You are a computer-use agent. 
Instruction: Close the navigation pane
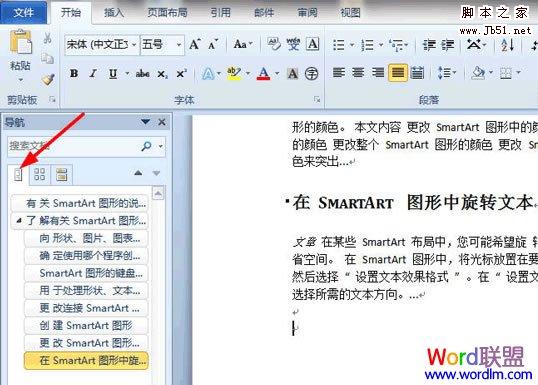[162, 122]
